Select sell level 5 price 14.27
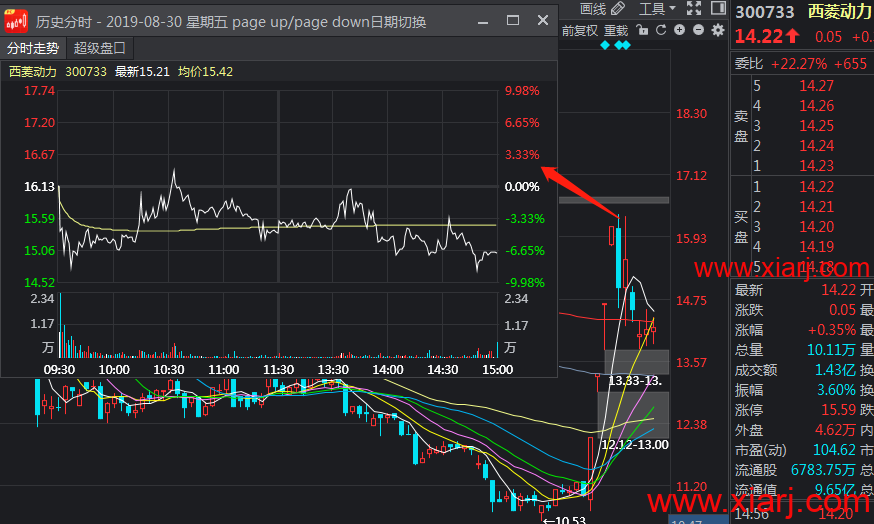Viewport: 874px width, 524px height. click(x=817, y=86)
